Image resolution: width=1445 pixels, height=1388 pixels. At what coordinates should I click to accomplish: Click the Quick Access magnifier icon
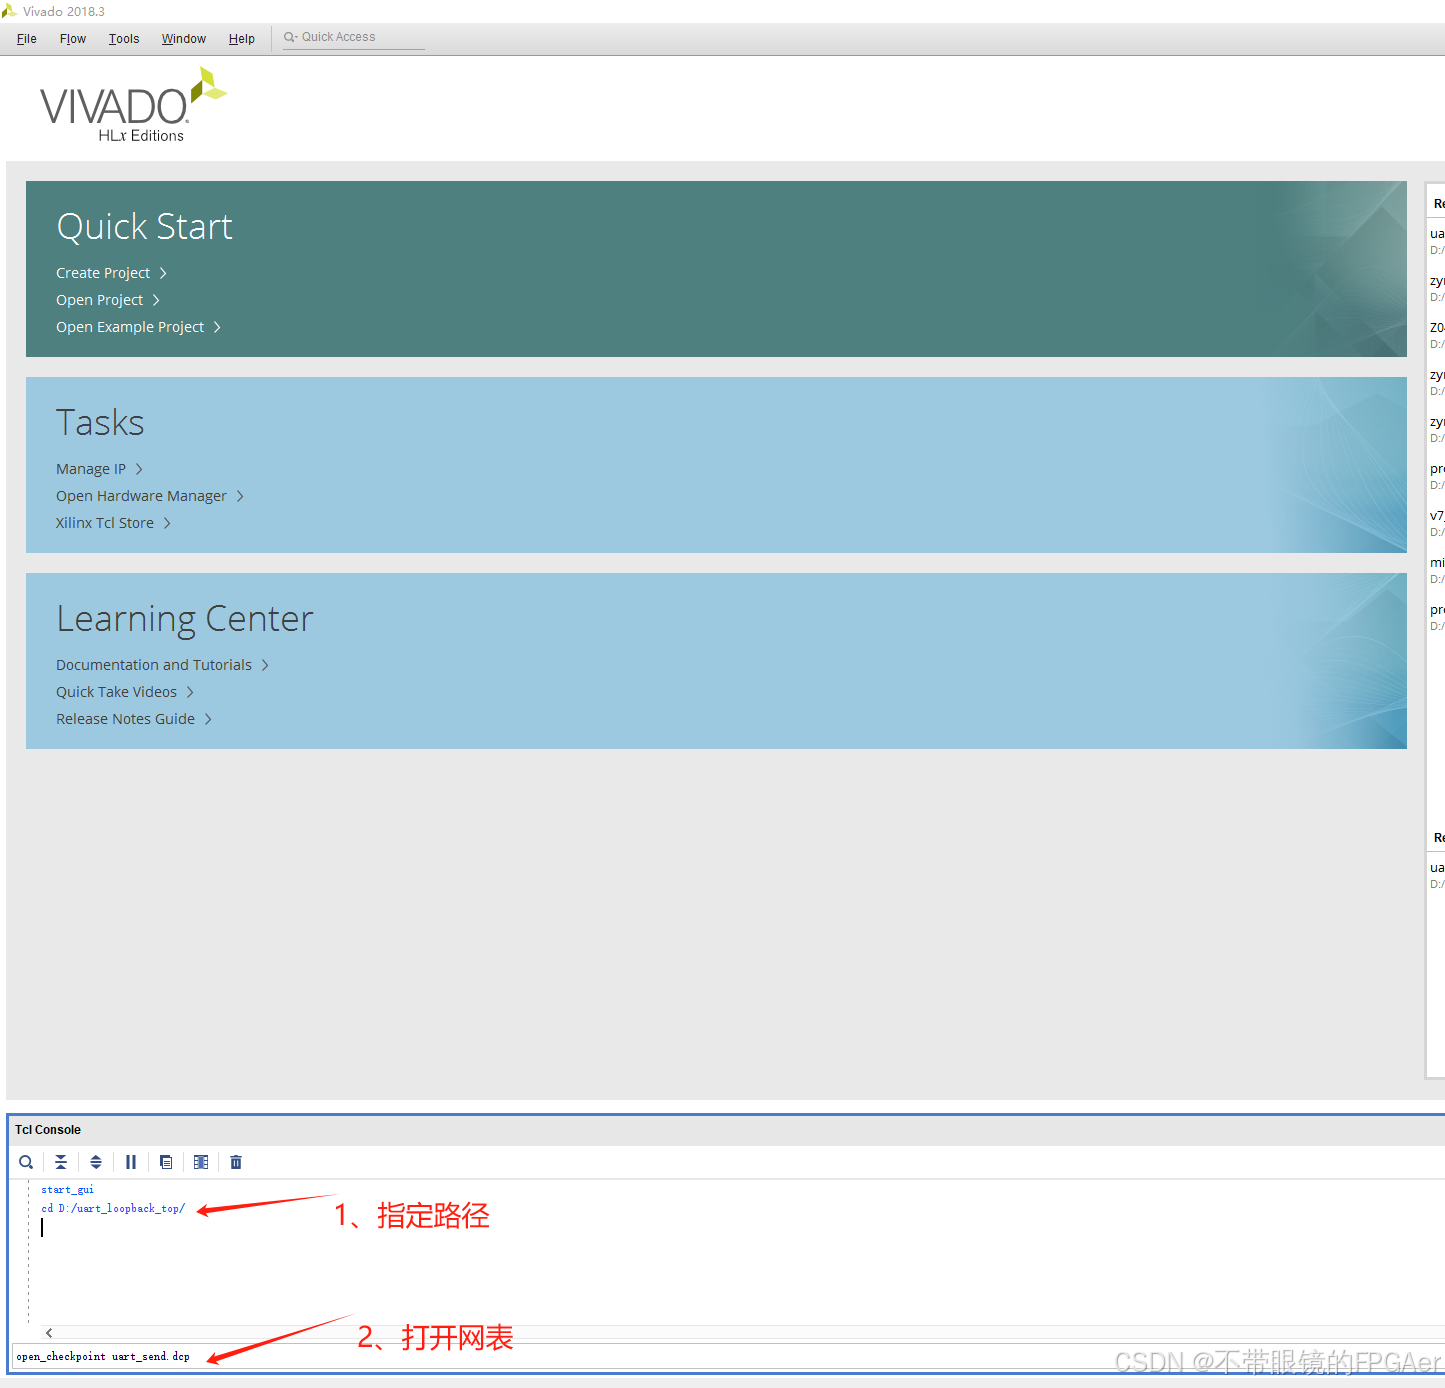click(290, 37)
